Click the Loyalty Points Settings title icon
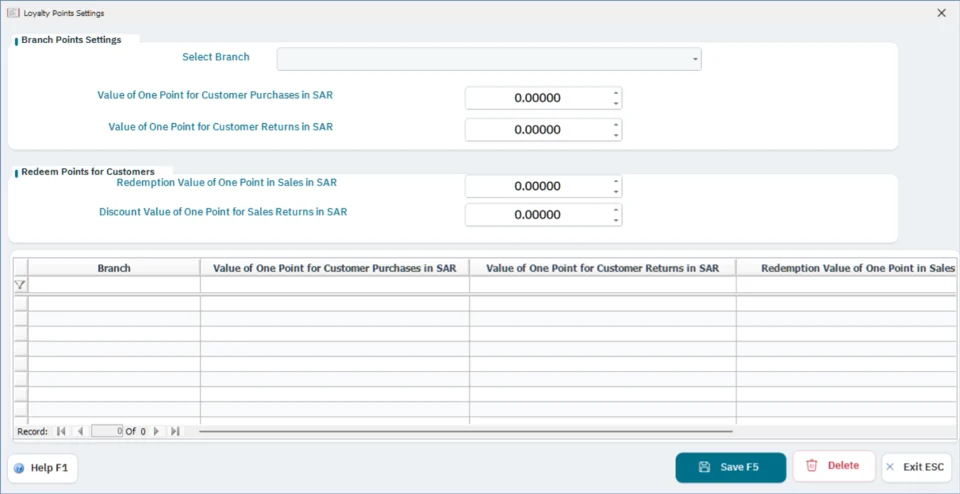Viewport: 960px width, 494px height. click(12, 13)
